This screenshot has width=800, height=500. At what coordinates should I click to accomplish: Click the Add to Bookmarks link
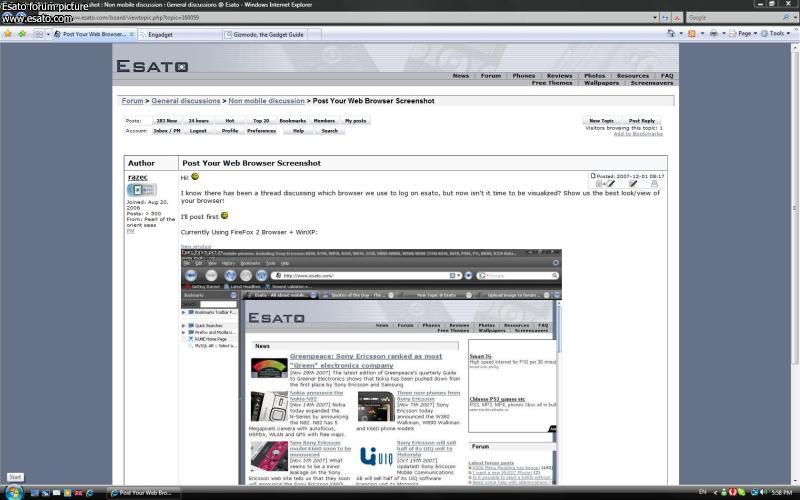[x=638, y=134]
